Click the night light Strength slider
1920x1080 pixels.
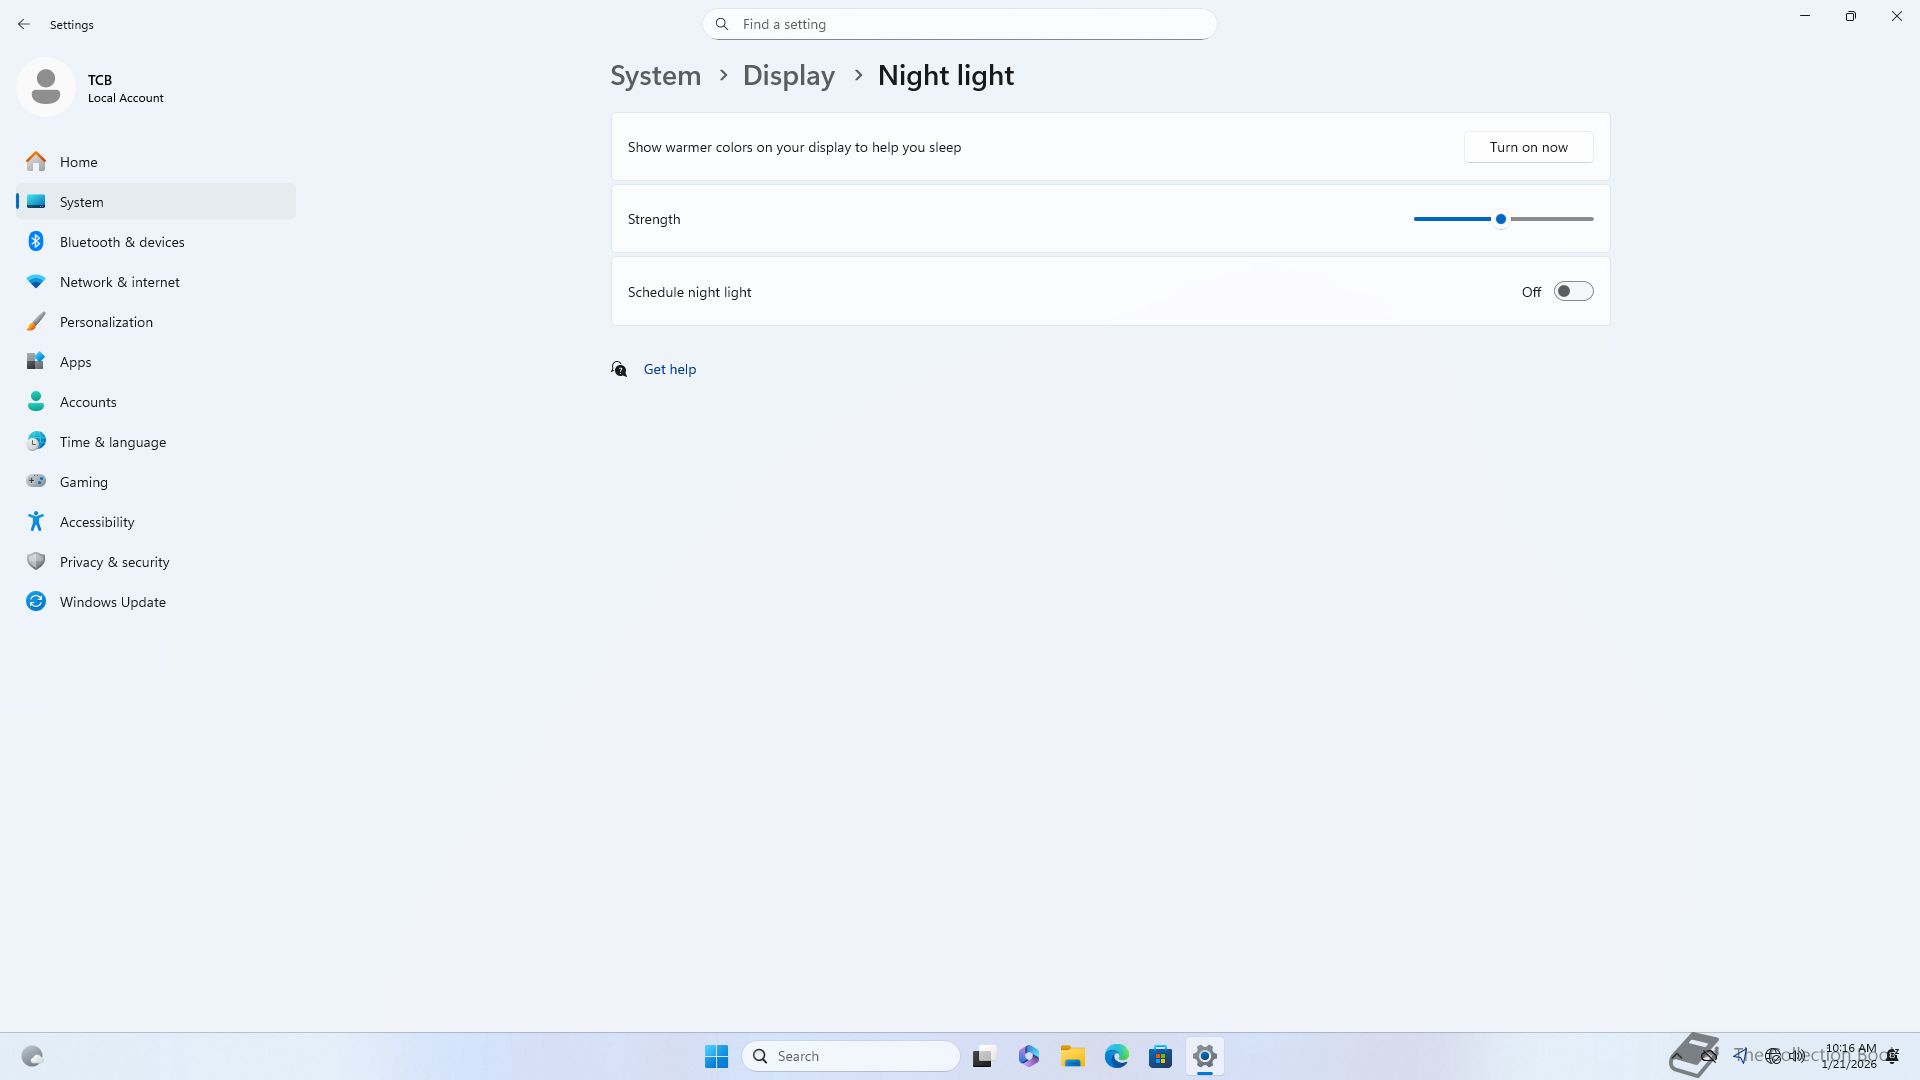[1501, 219]
